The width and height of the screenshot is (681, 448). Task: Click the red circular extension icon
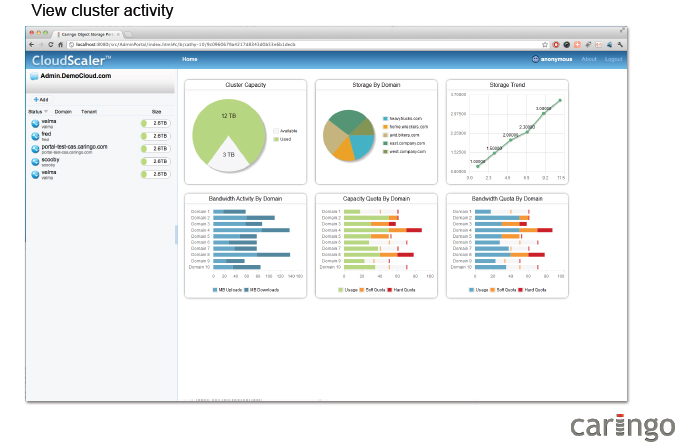[x=556, y=44]
